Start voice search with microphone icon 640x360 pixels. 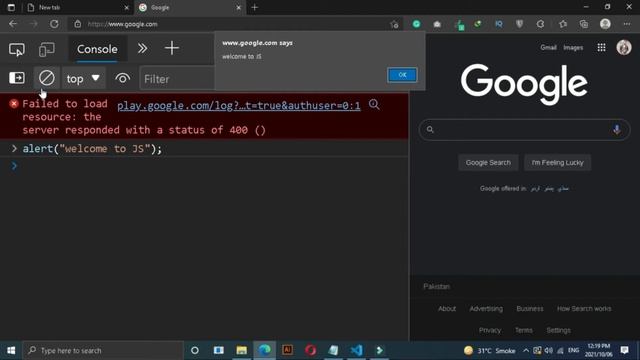point(616,130)
